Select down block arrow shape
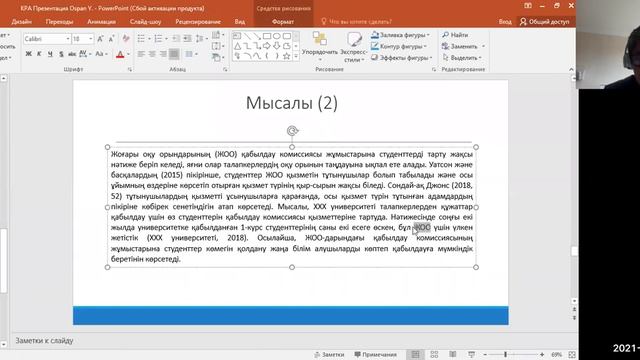 [276, 46]
